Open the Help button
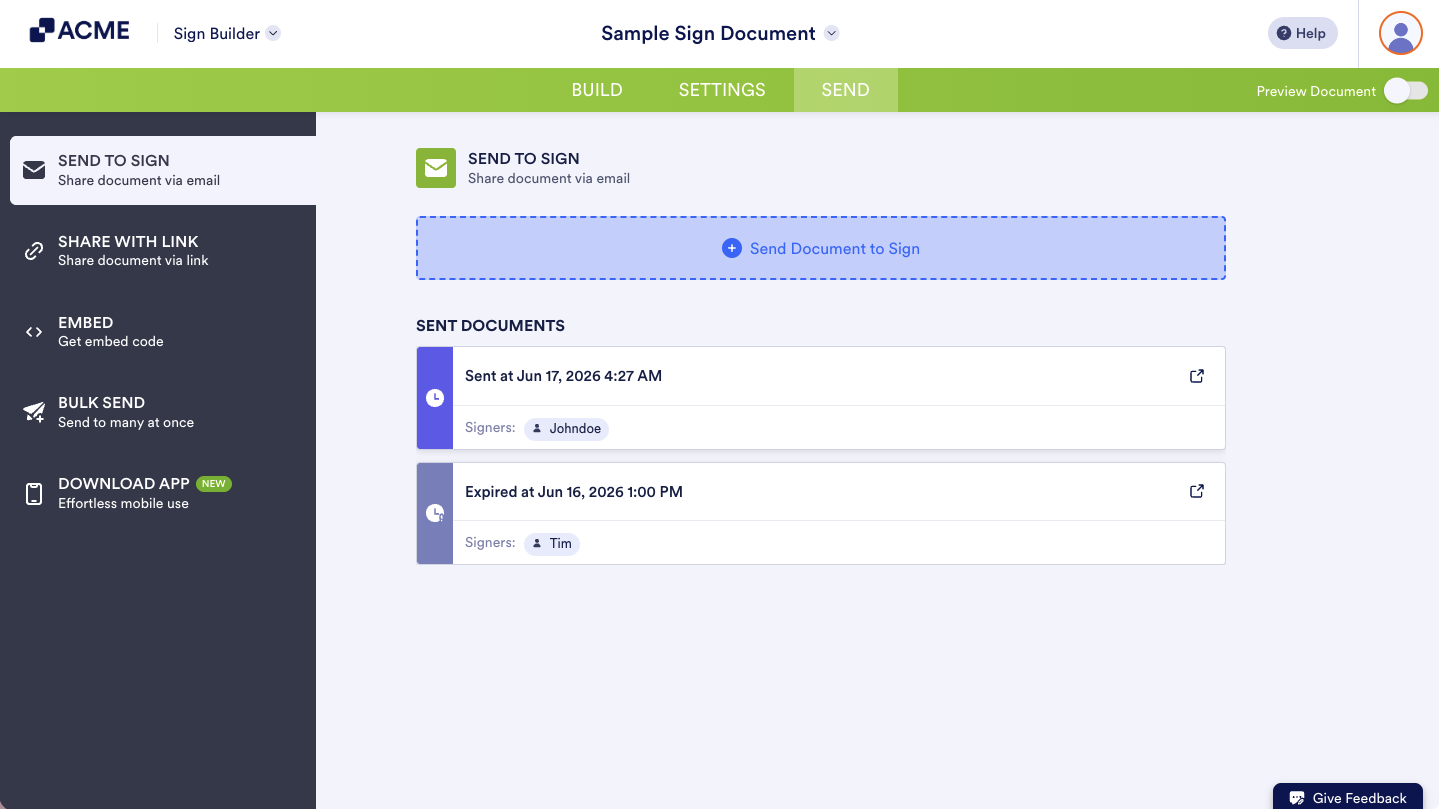The height and width of the screenshot is (809, 1439). (1302, 33)
